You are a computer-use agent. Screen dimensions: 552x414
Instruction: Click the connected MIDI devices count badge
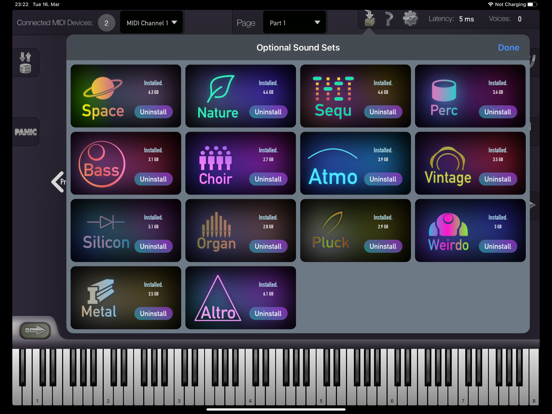106,23
